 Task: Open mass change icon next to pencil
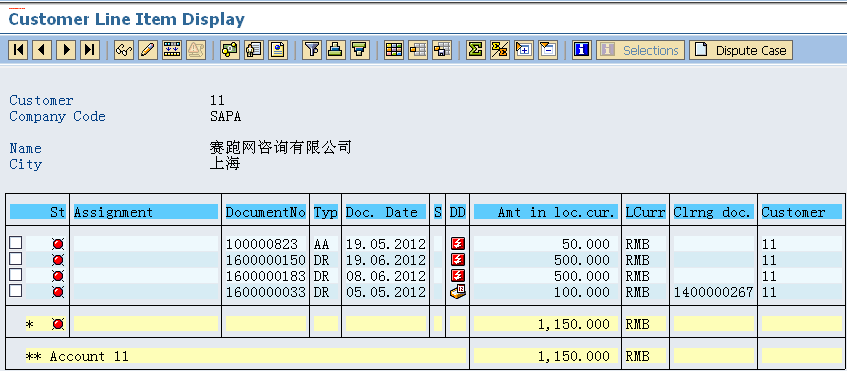click(x=172, y=50)
